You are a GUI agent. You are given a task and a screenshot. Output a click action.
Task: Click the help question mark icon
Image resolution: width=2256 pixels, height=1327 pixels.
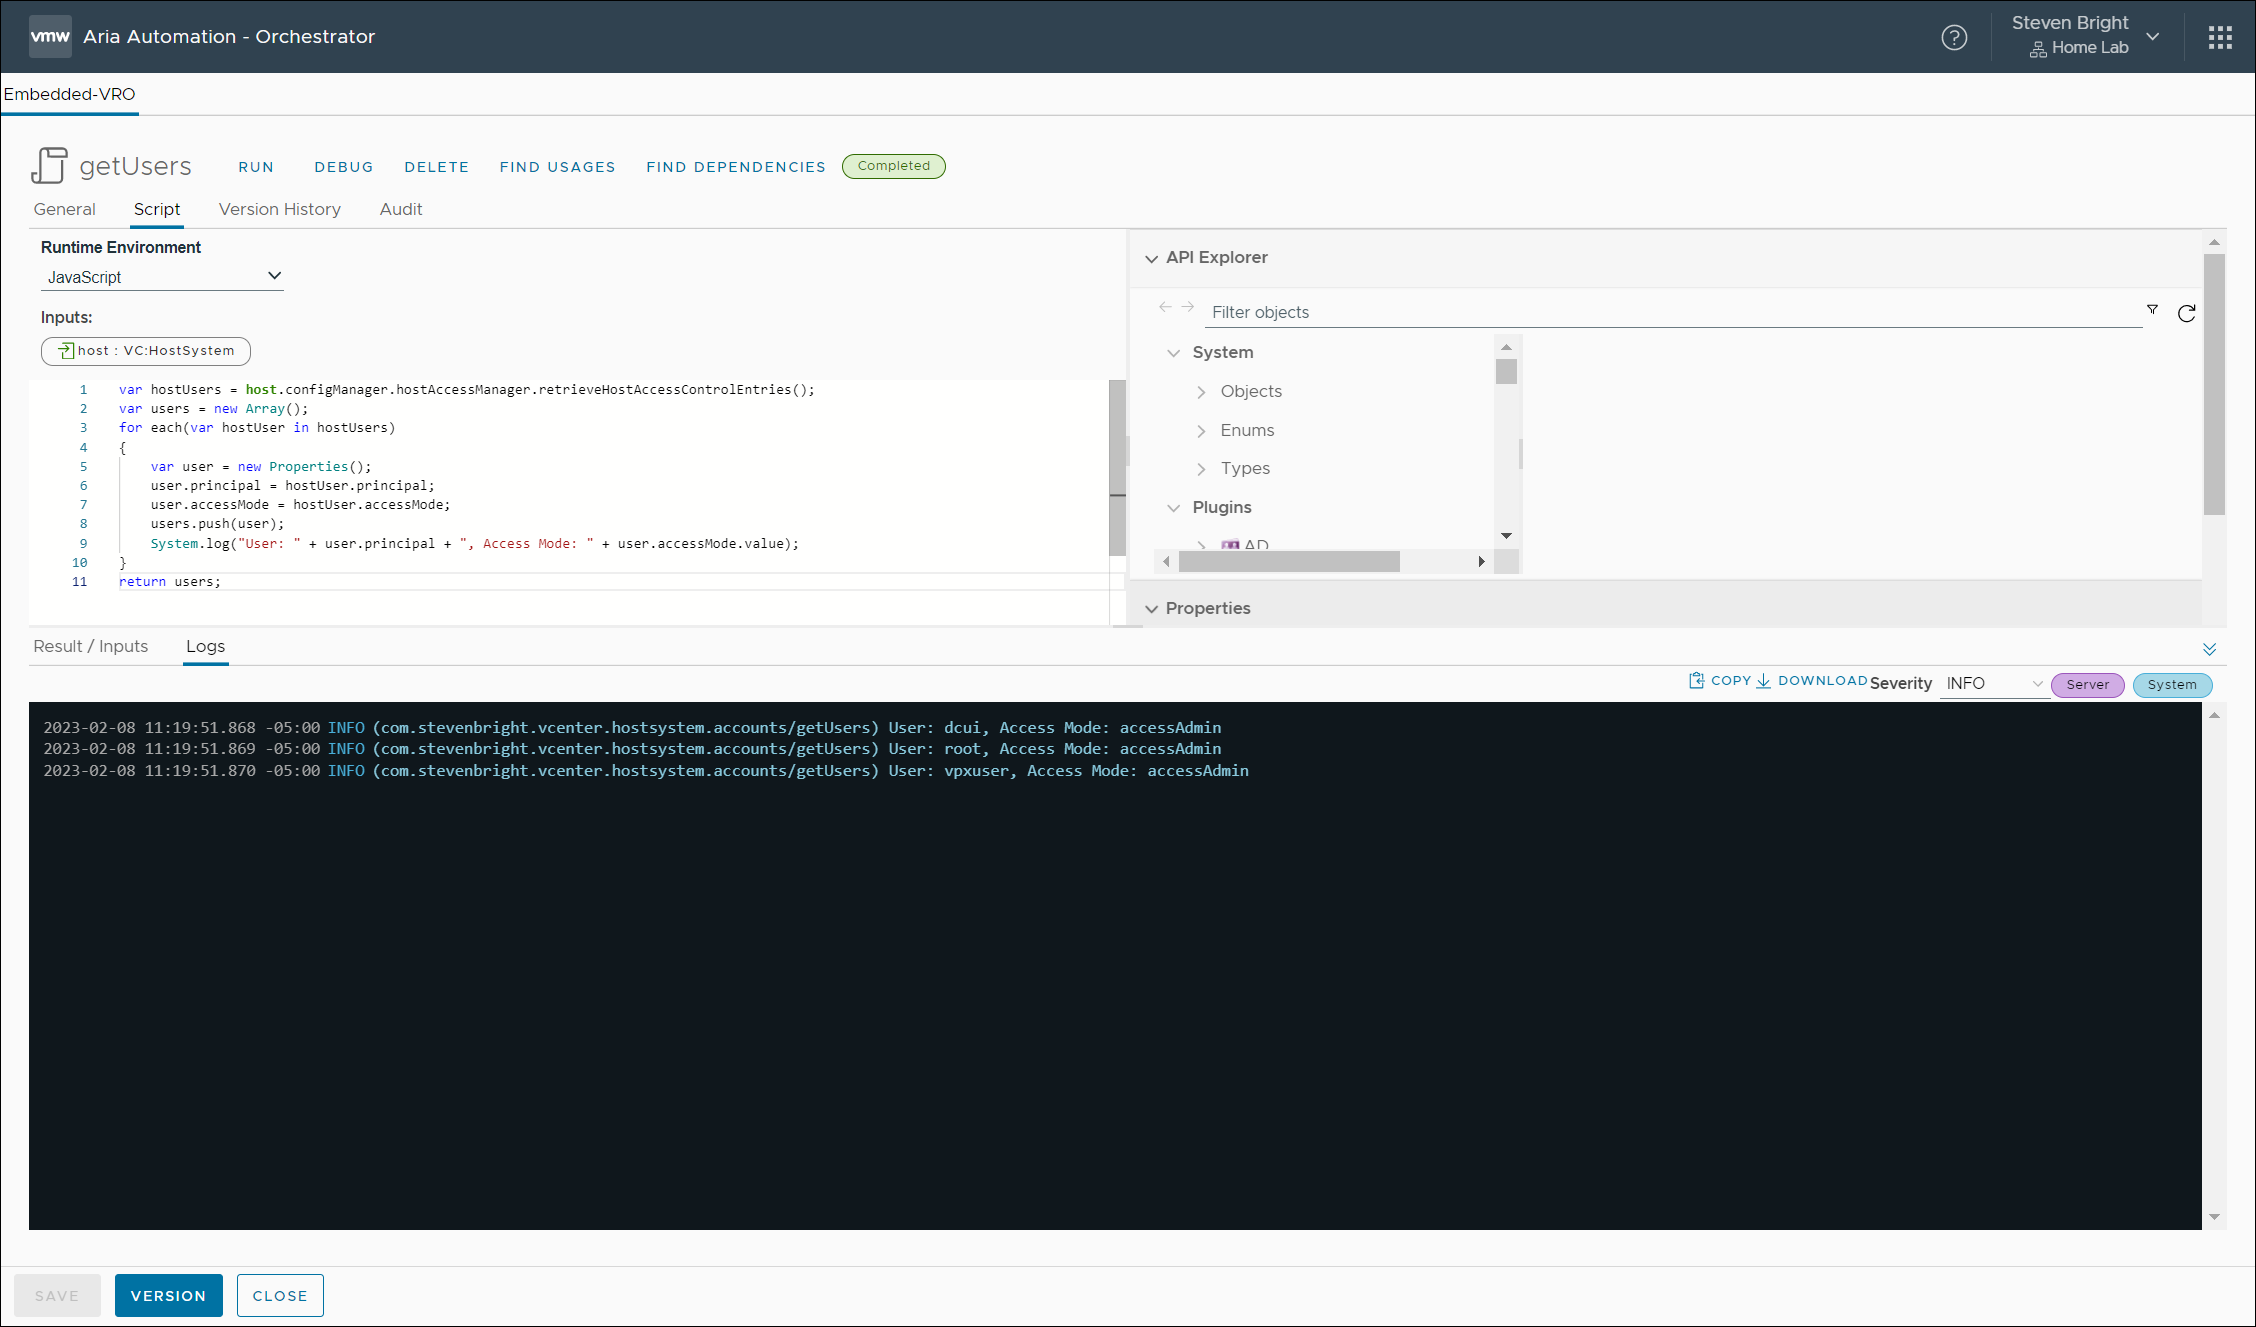[x=1953, y=37]
